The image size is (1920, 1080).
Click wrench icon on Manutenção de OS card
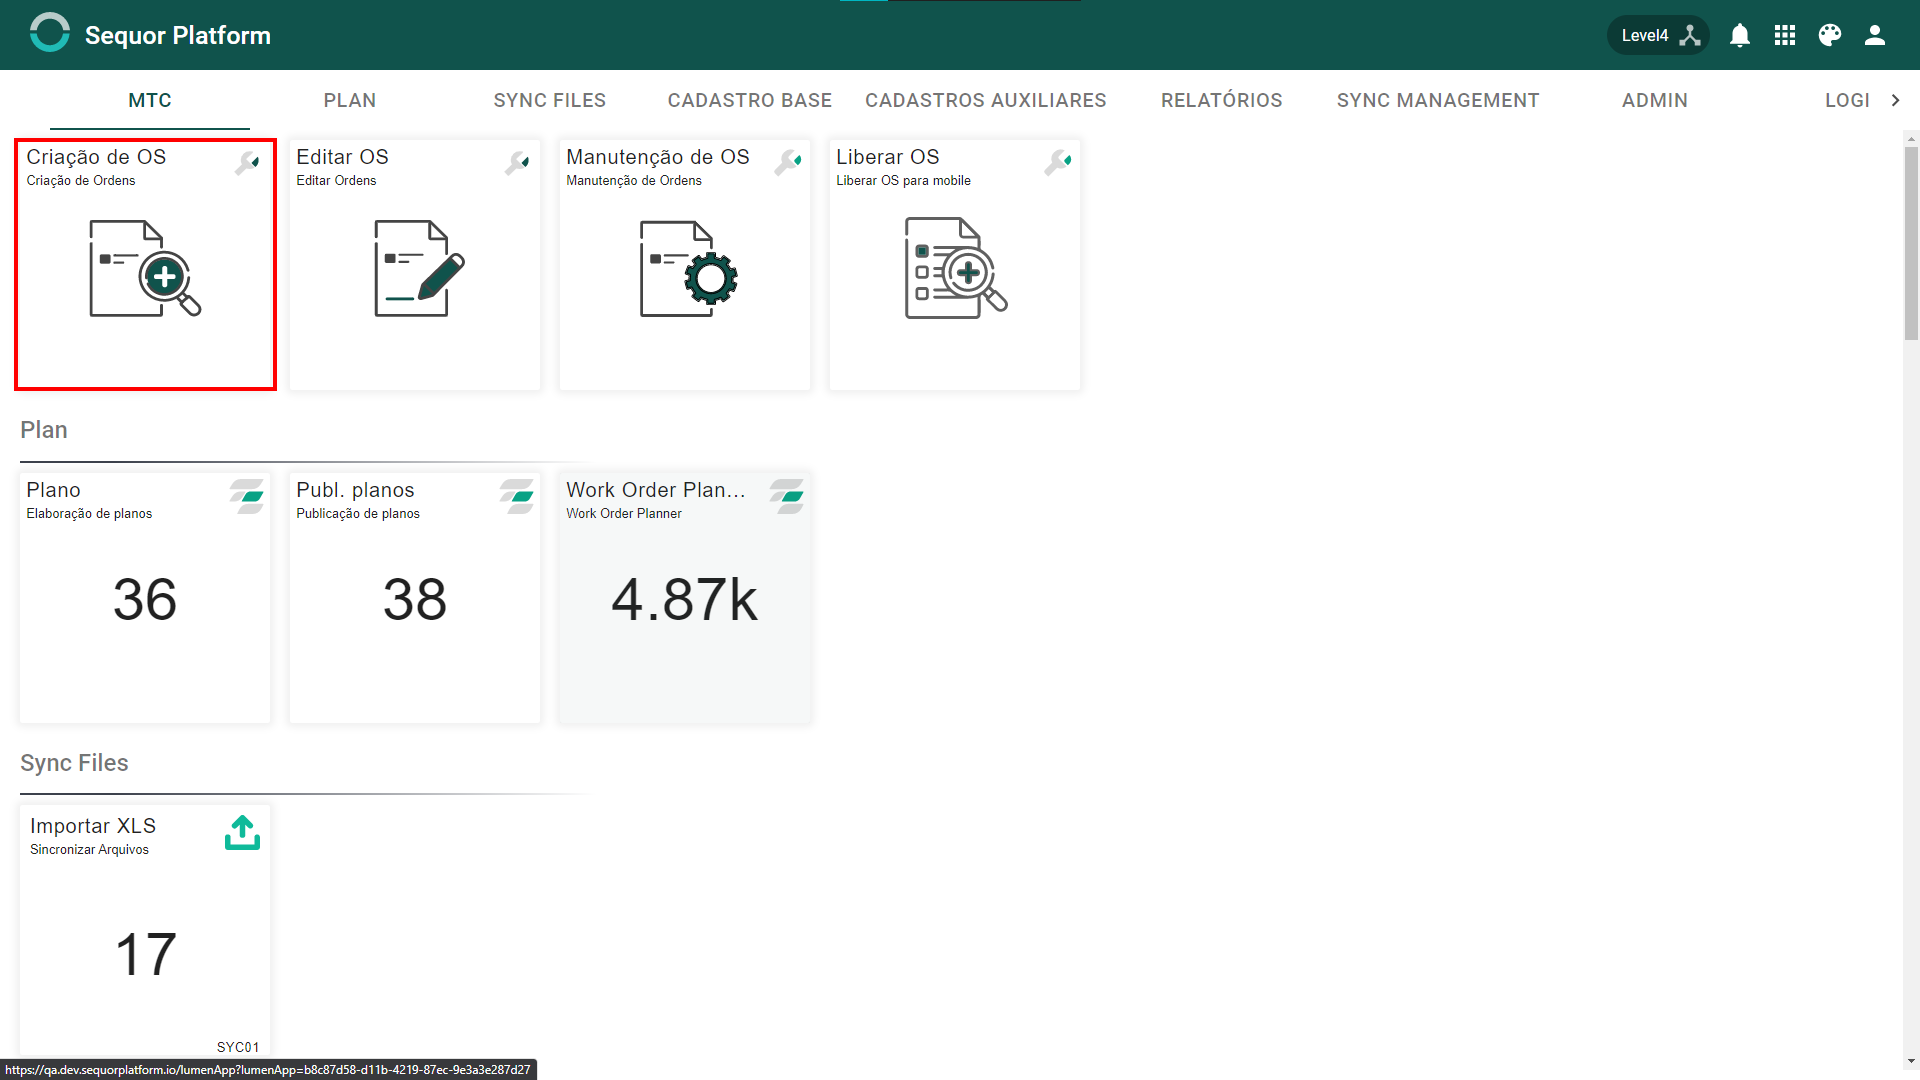tap(788, 162)
